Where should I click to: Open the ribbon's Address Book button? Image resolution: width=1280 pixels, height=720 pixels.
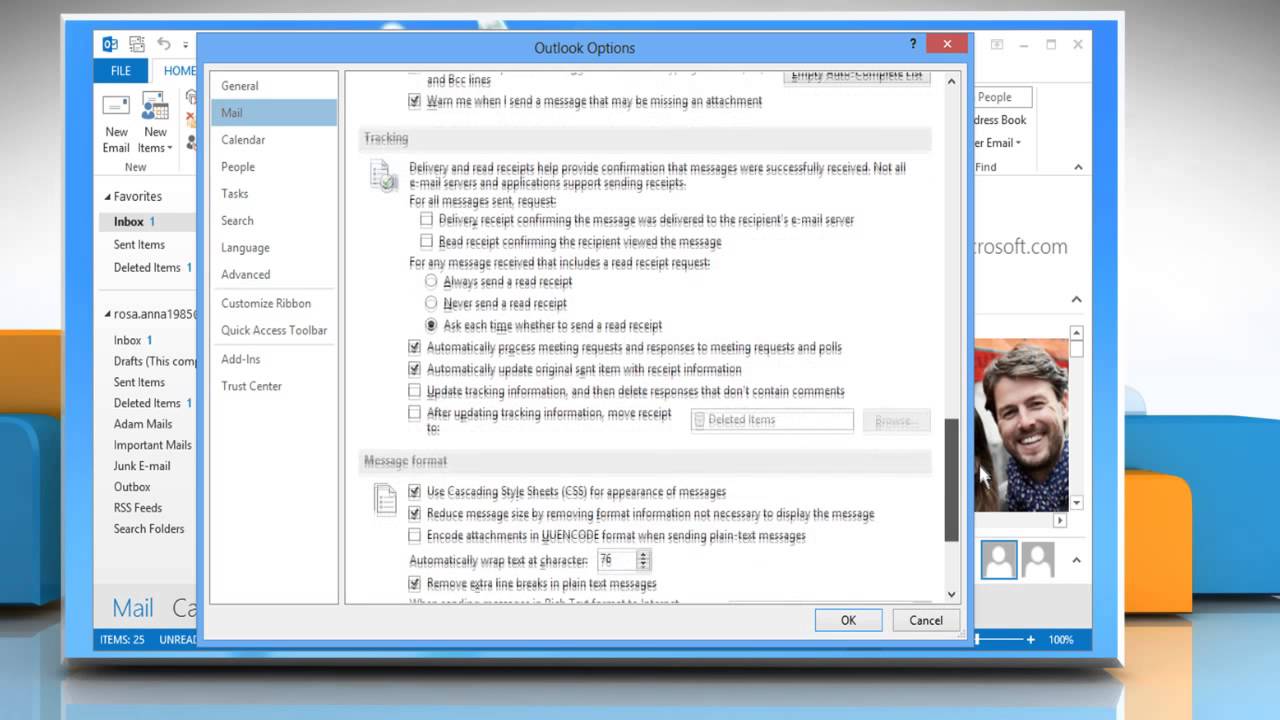[x=1000, y=120]
